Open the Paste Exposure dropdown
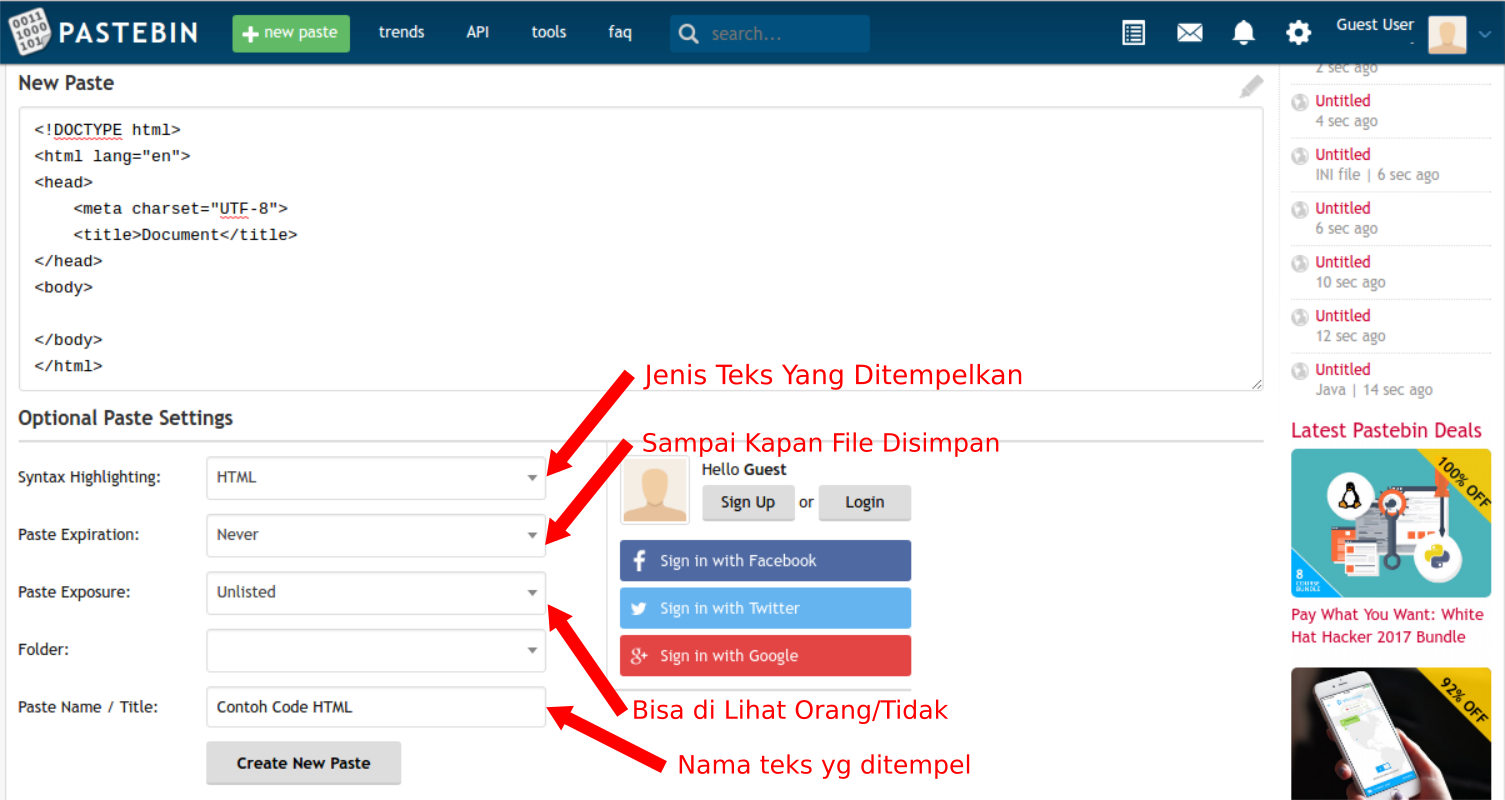Image resolution: width=1505 pixels, height=800 pixels. pos(376,592)
